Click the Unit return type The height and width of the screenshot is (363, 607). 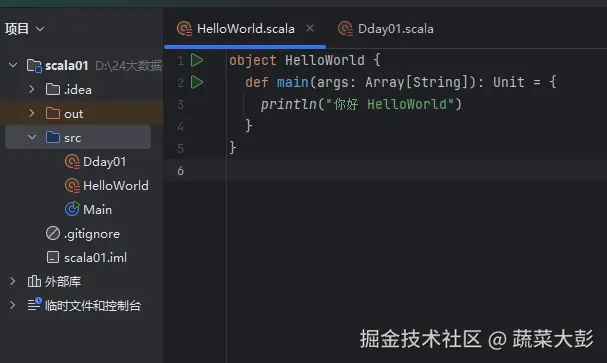tap(509, 82)
